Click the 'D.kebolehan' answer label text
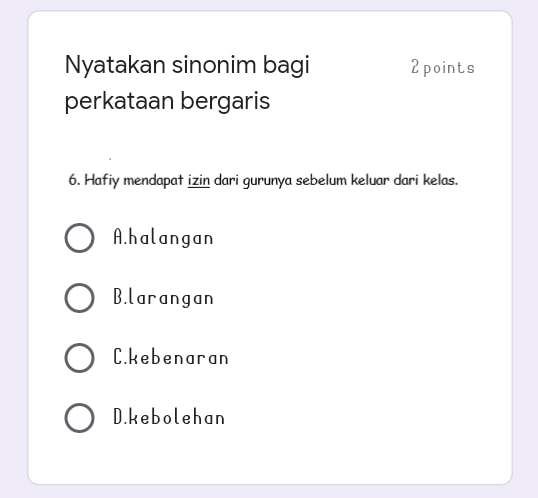The height and width of the screenshot is (498, 538). point(169,417)
